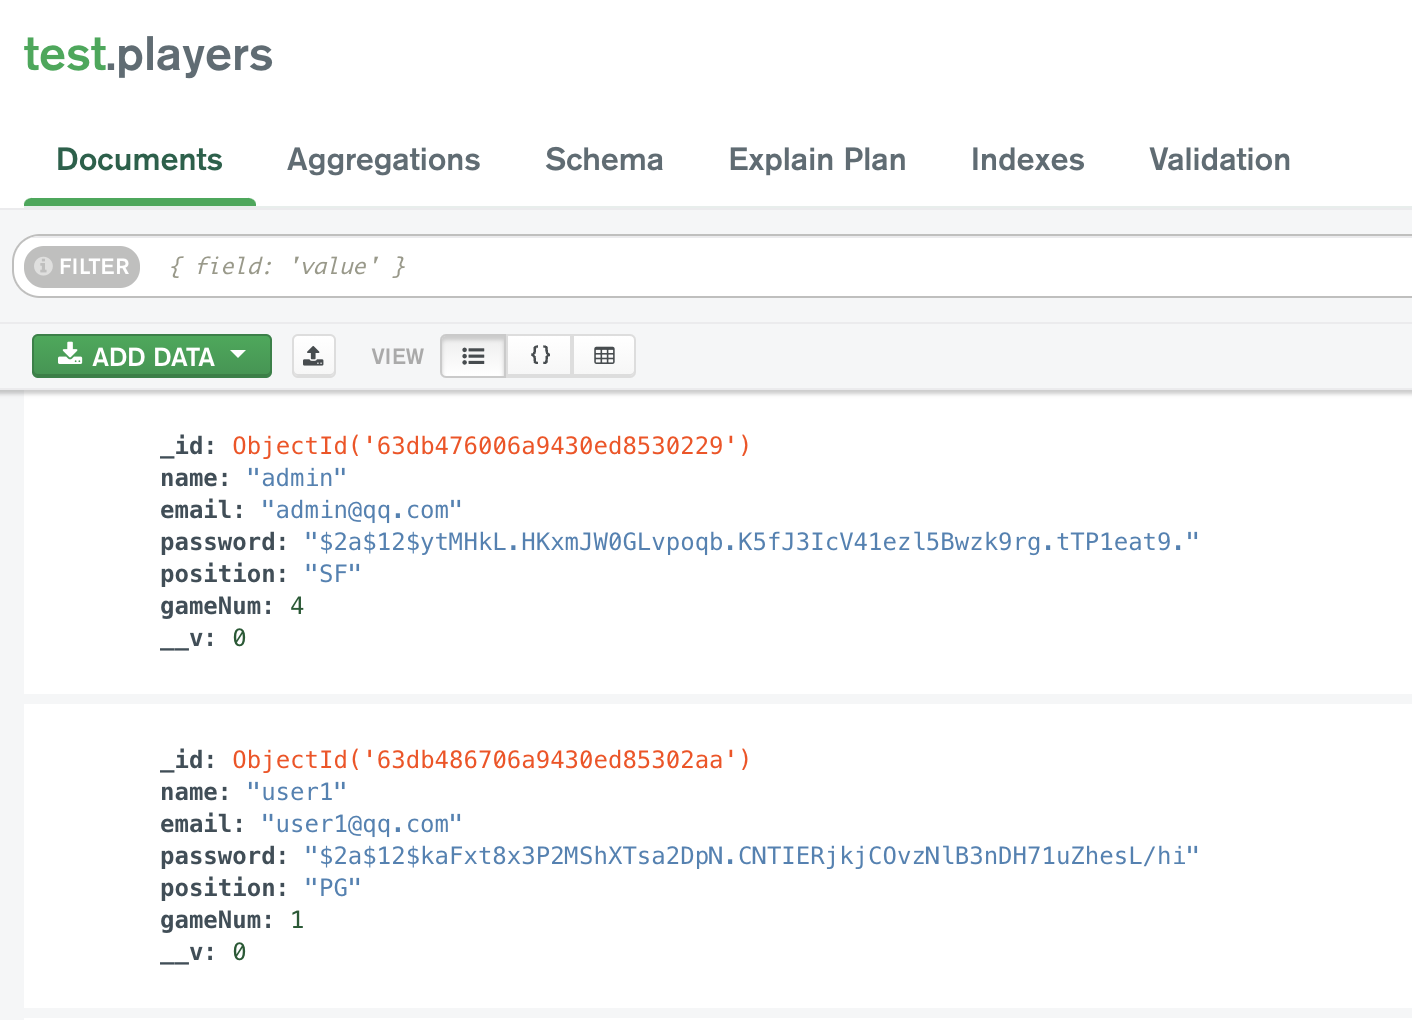Select the Documents tab
Viewport: 1412px width, 1020px height.
coord(140,160)
